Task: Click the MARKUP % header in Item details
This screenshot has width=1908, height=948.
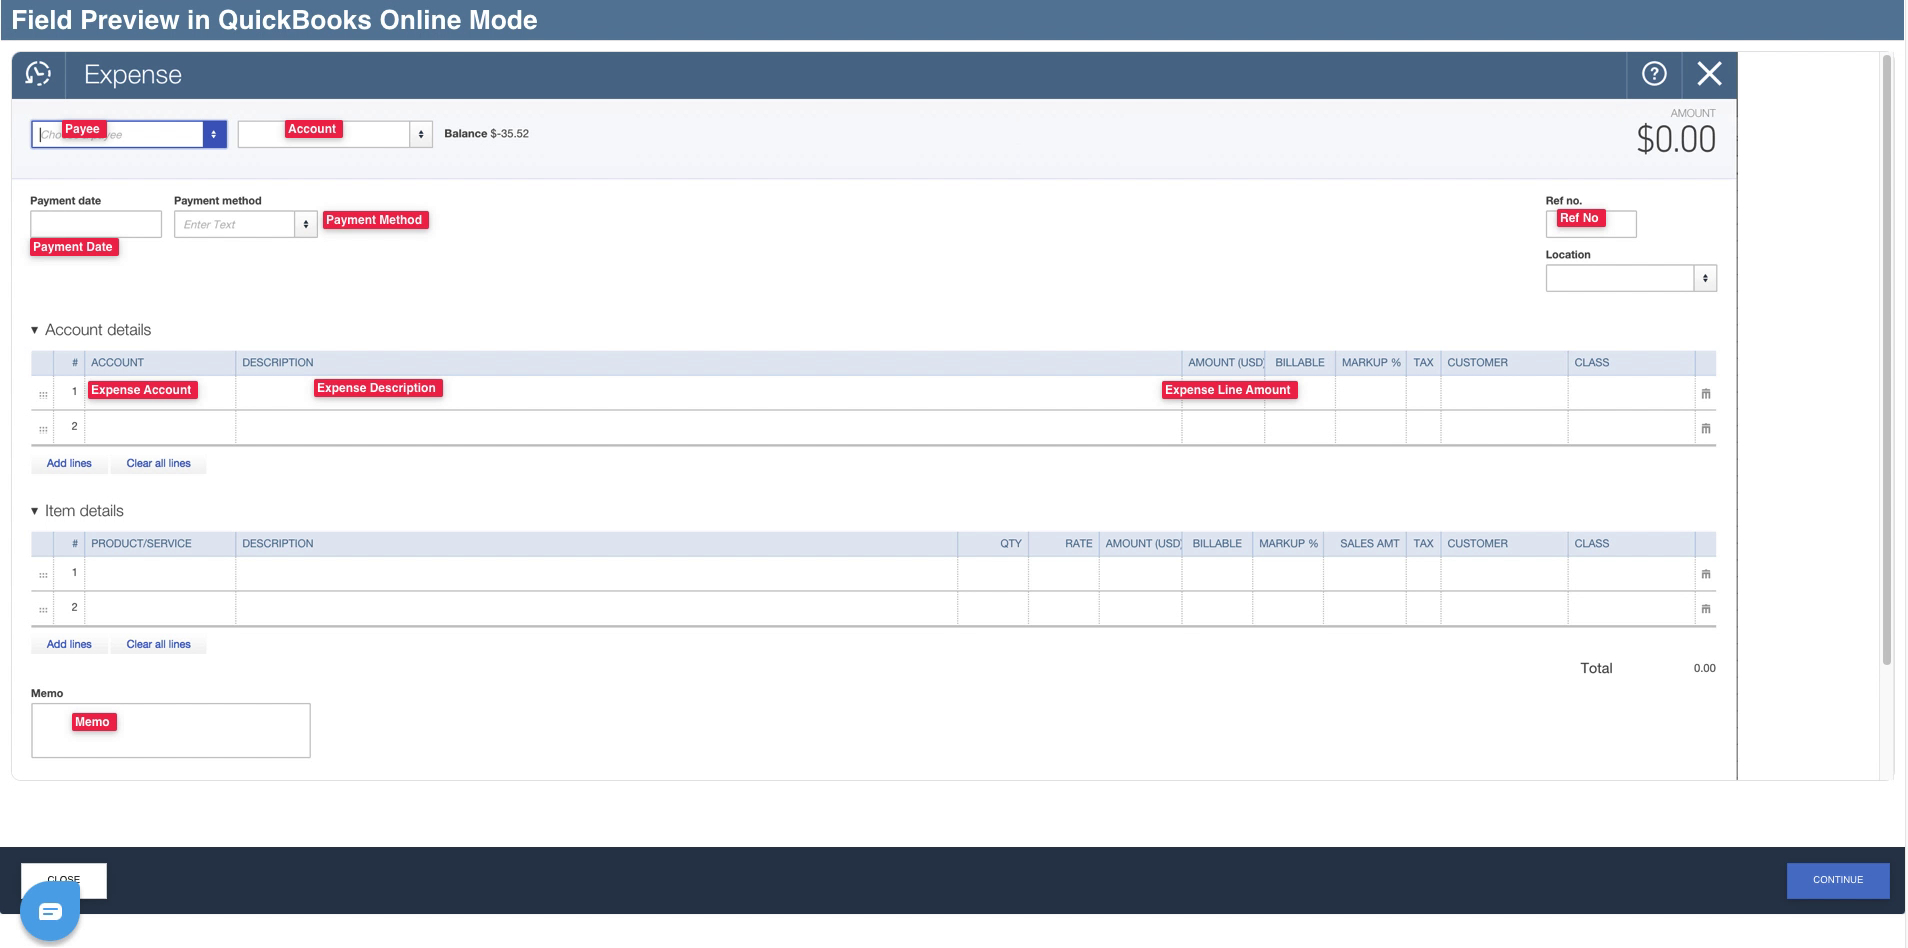Action: [1288, 544]
